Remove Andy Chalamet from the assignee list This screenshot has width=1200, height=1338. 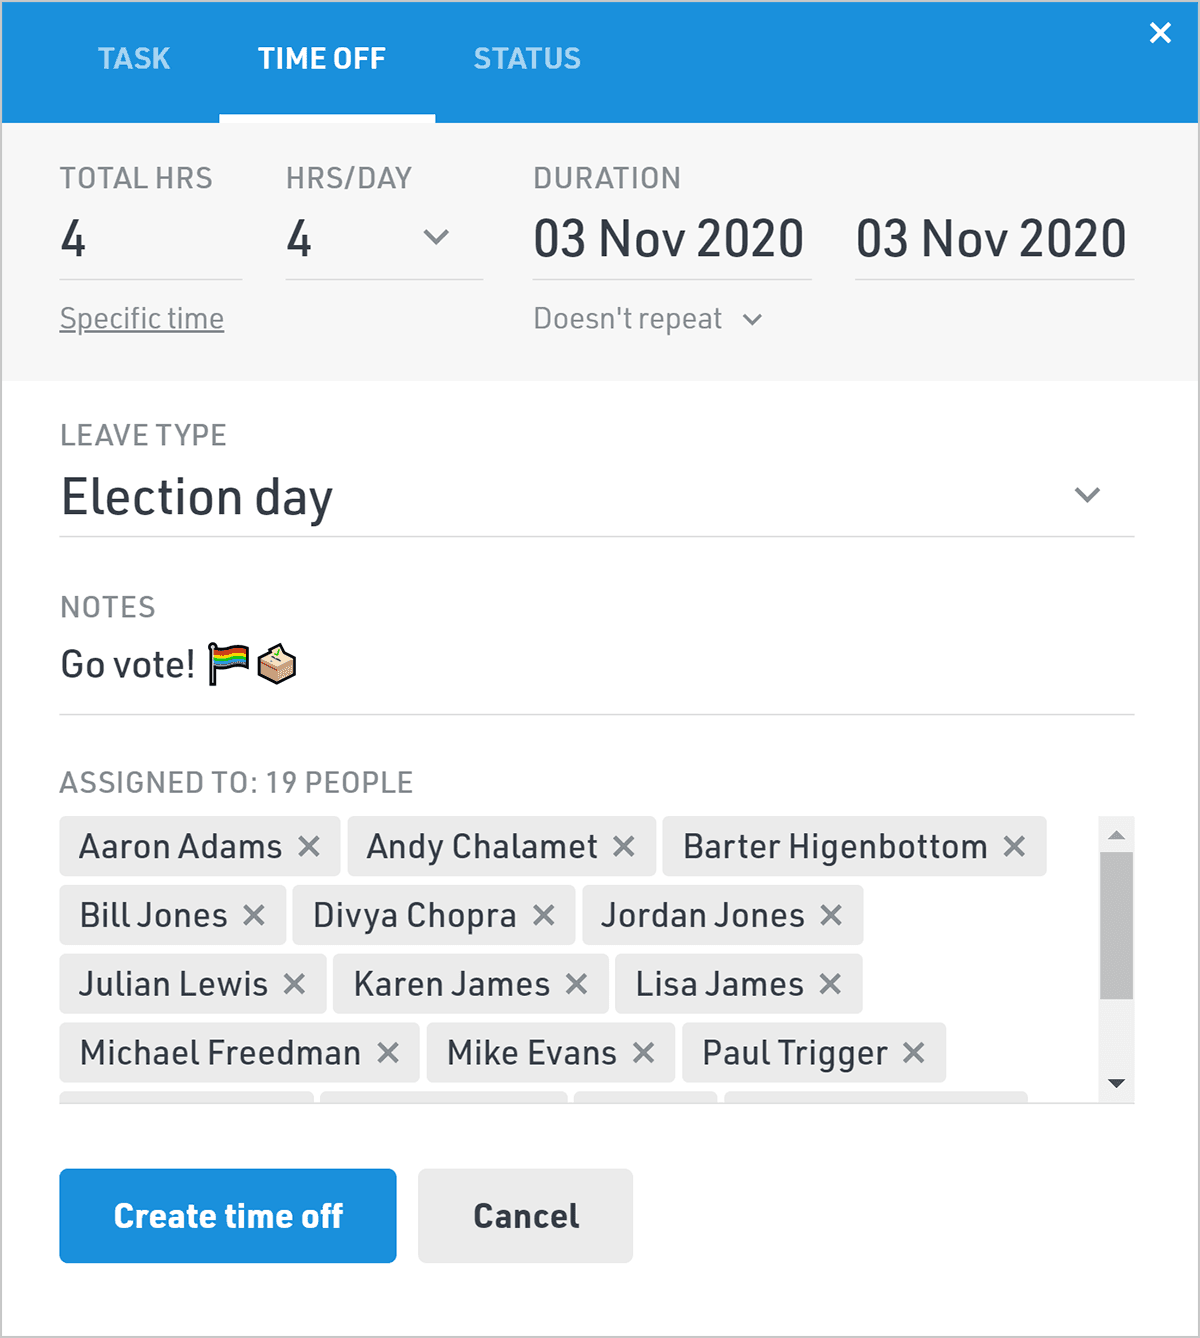click(624, 847)
